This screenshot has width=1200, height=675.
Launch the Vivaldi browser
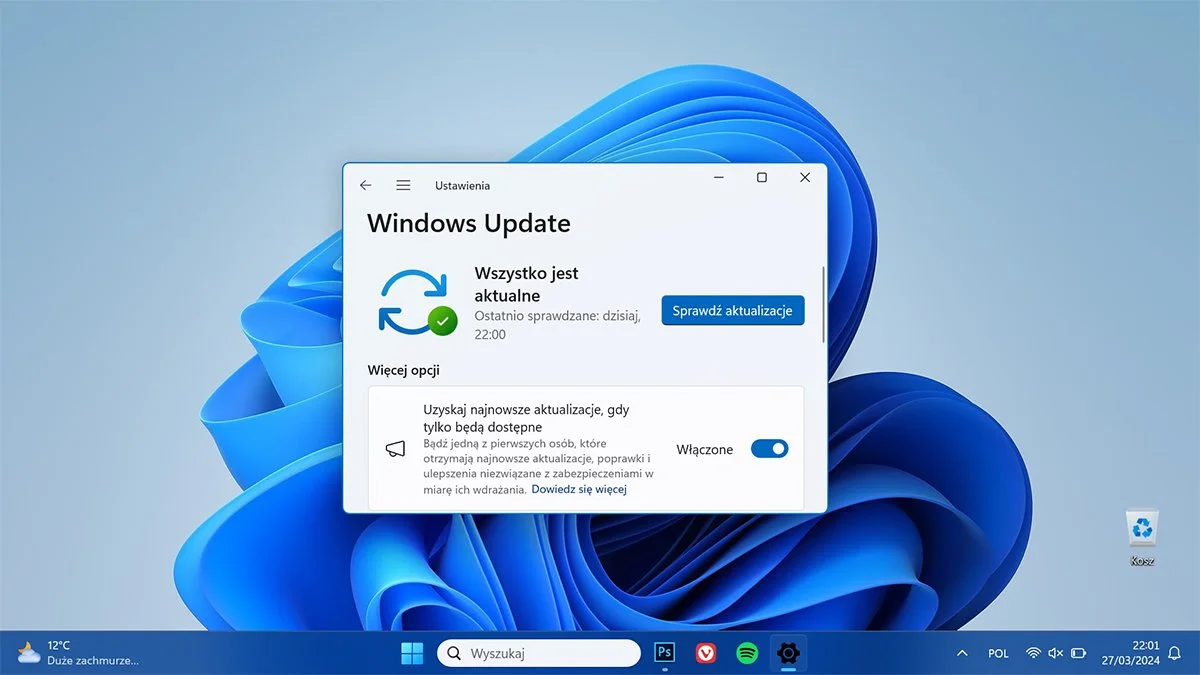click(705, 652)
